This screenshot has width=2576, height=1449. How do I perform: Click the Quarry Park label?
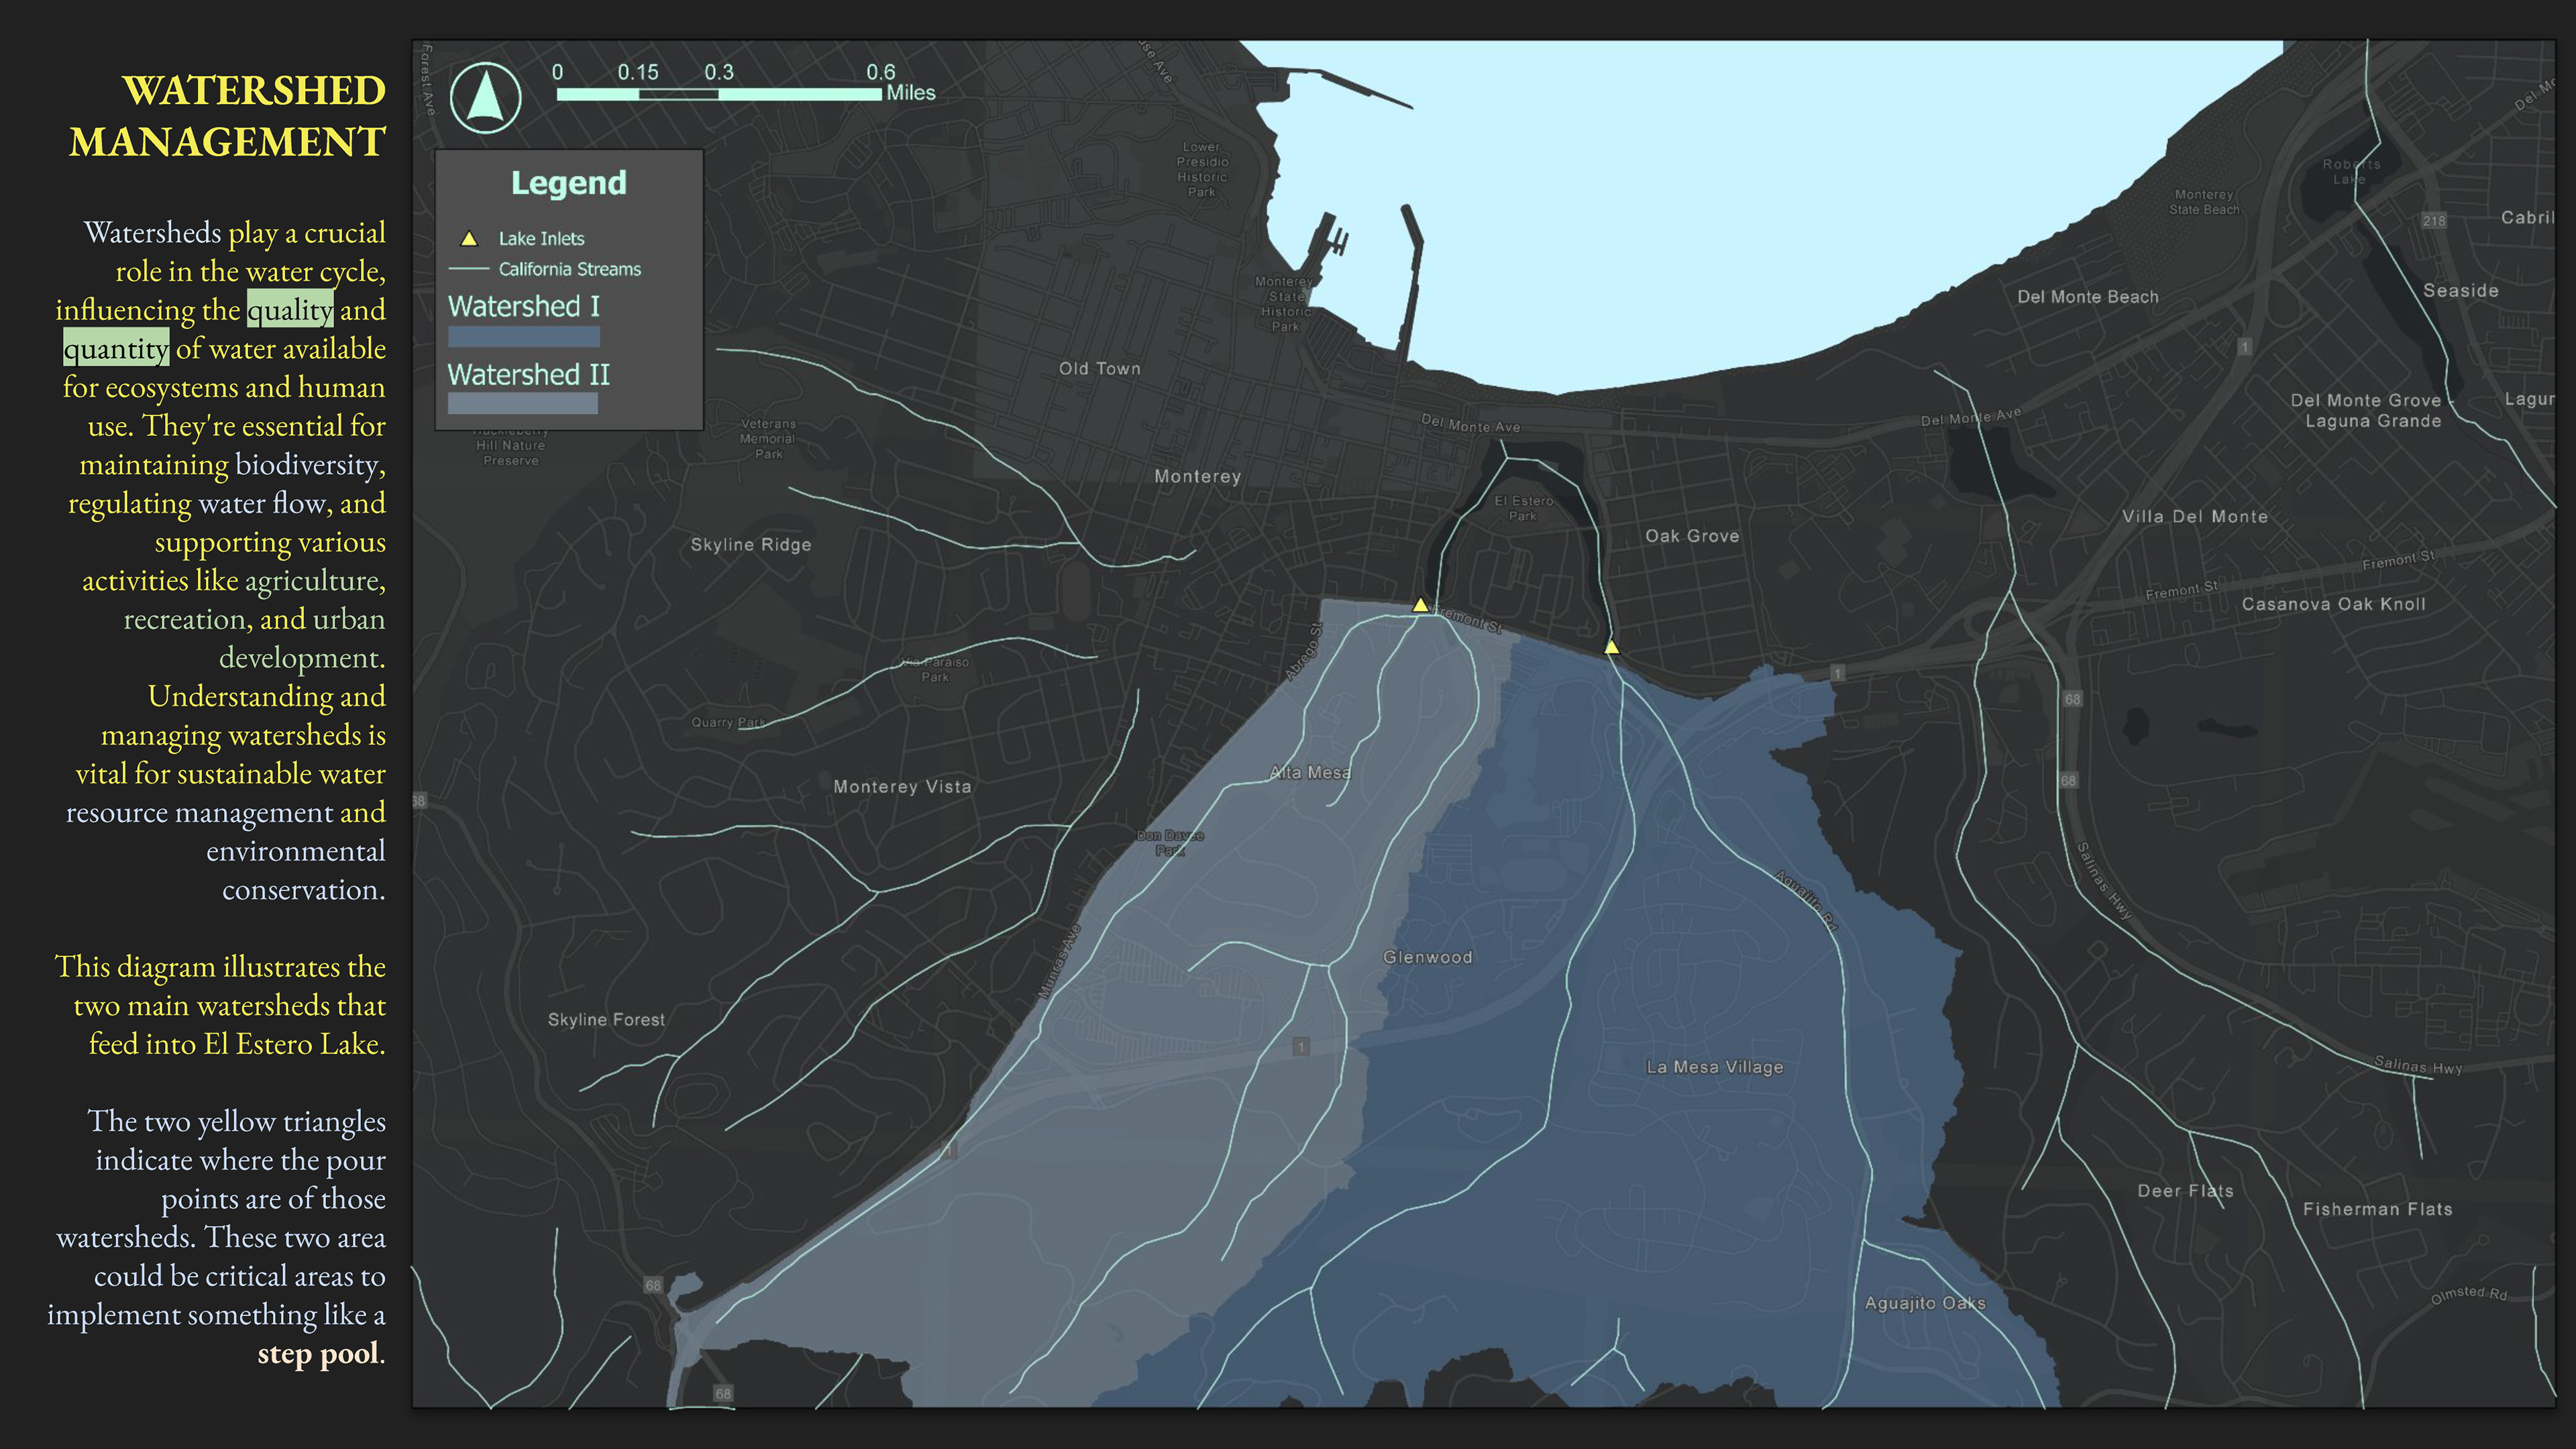point(727,722)
